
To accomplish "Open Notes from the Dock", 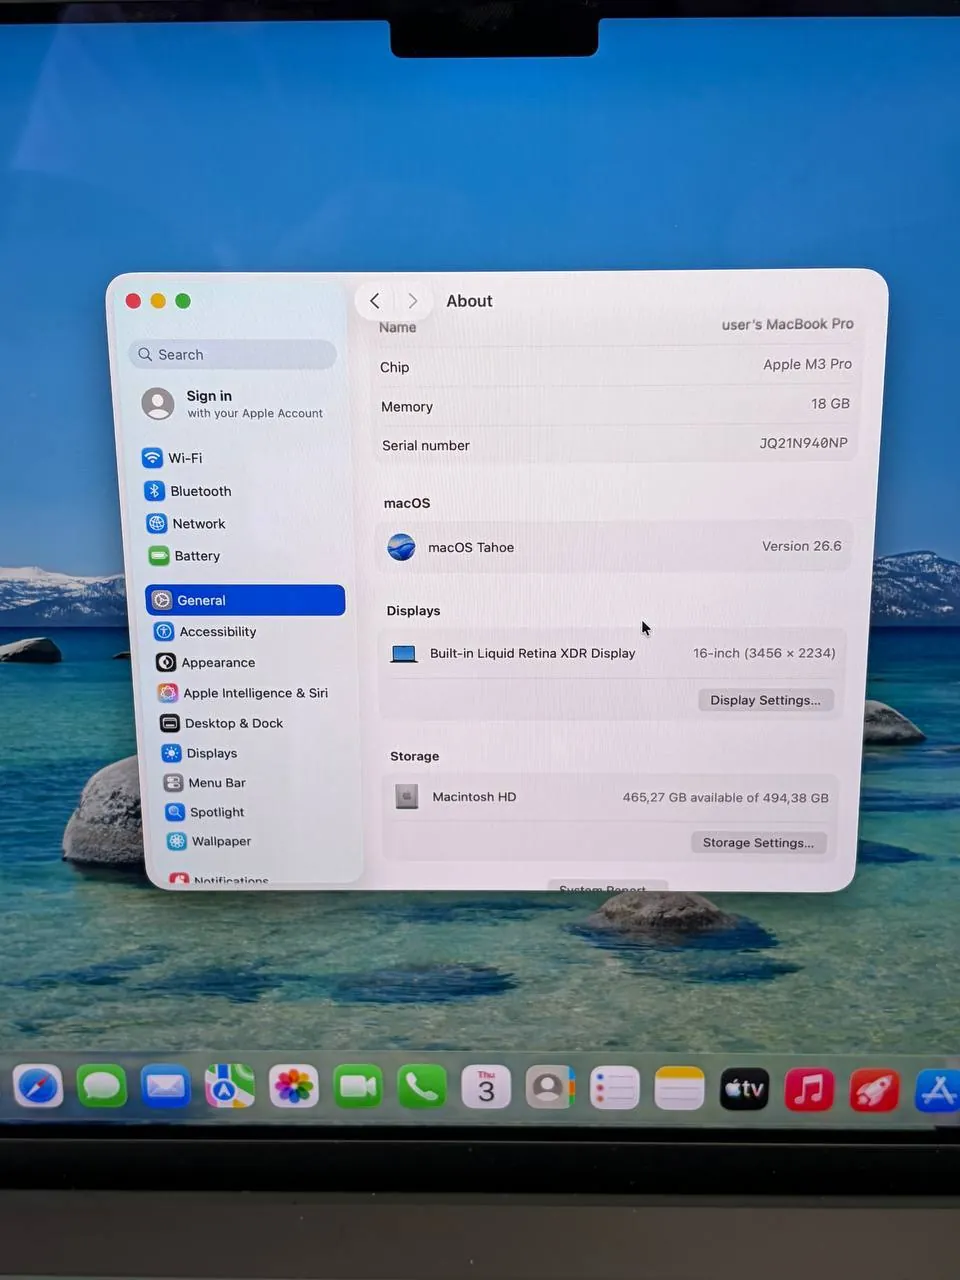I will point(679,1089).
